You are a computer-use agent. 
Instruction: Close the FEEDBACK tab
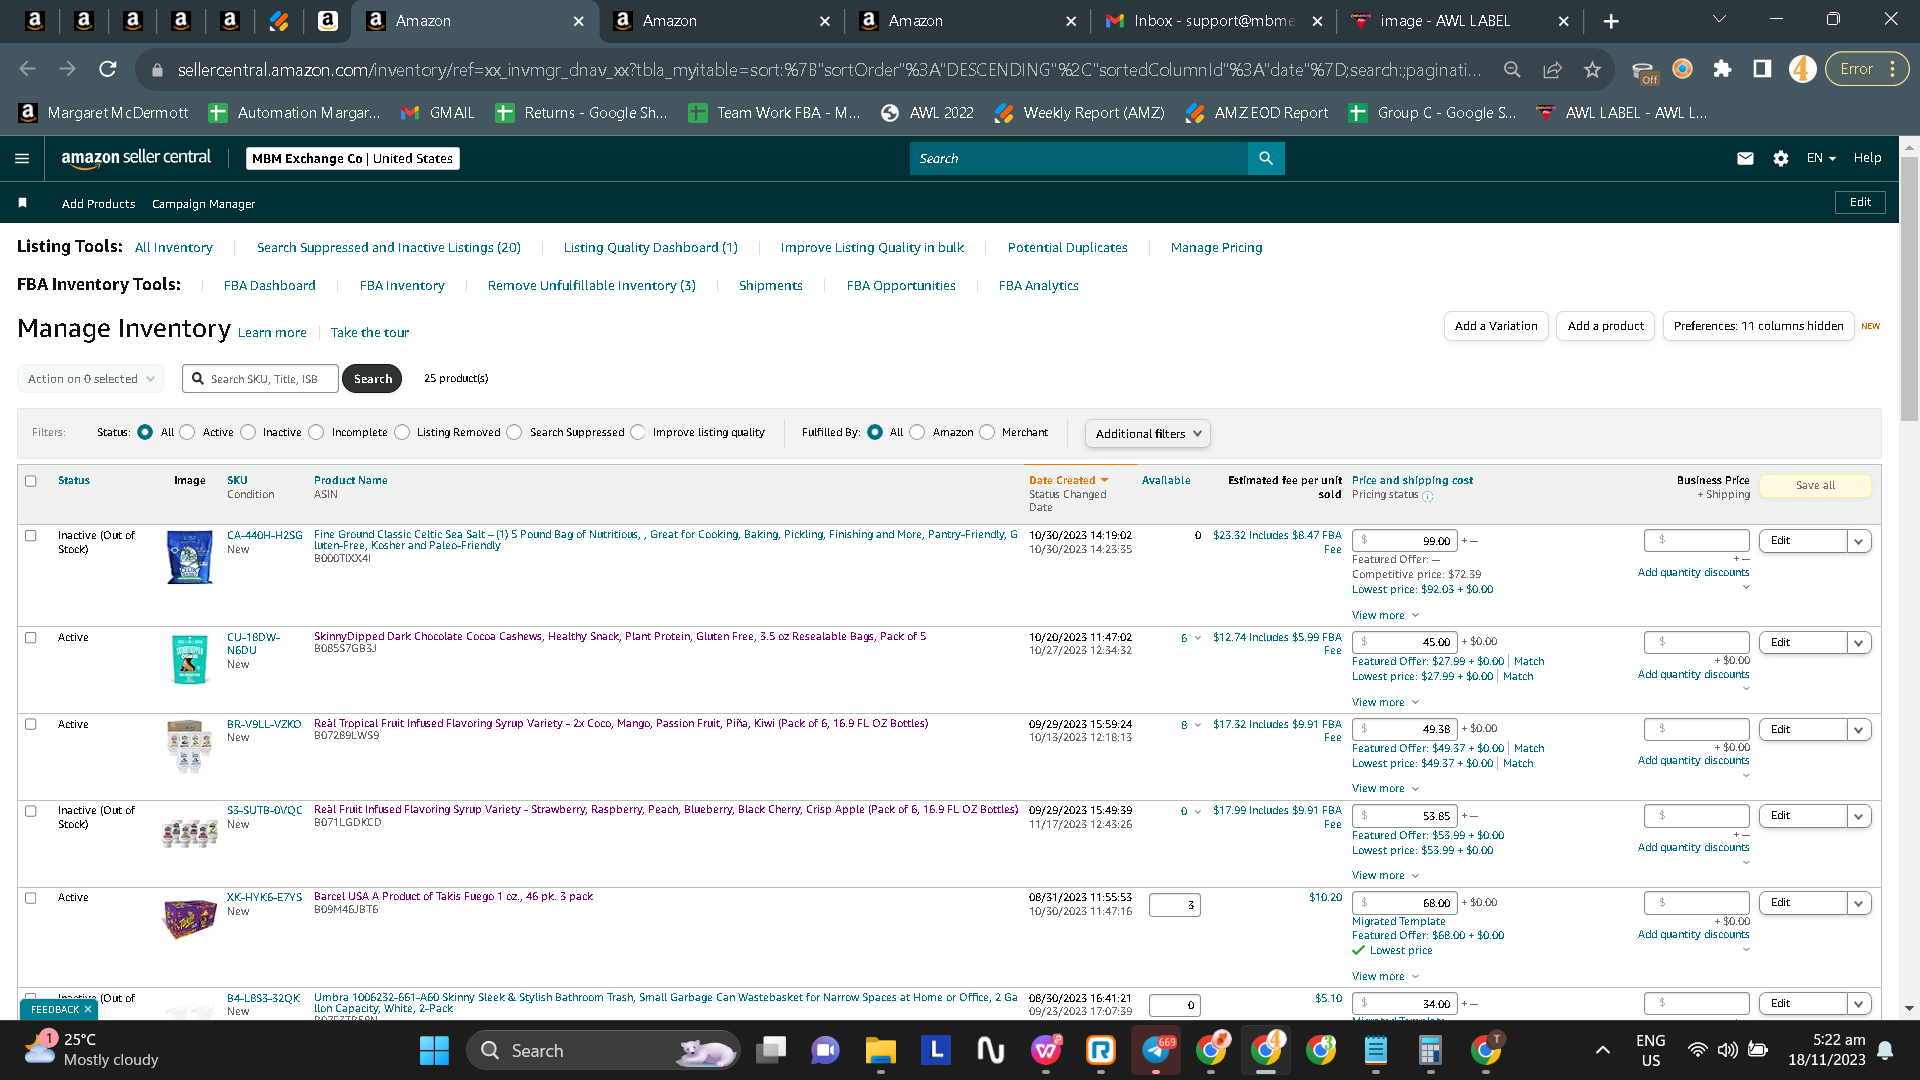click(88, 1009)
